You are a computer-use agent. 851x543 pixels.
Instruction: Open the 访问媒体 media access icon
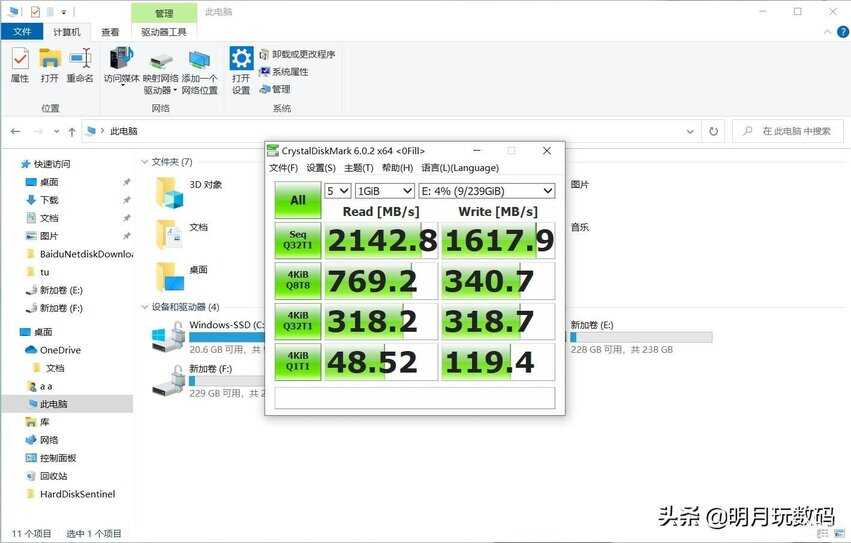click(122, 66)
